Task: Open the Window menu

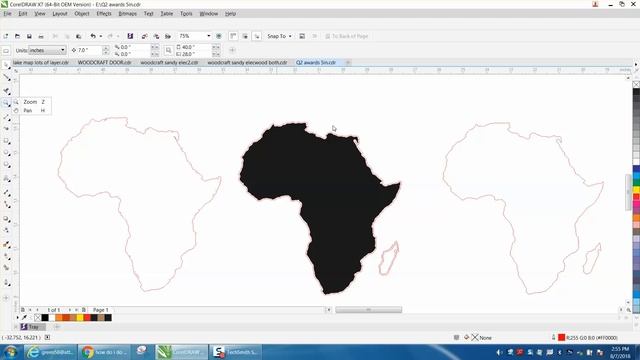Action: 209,13
